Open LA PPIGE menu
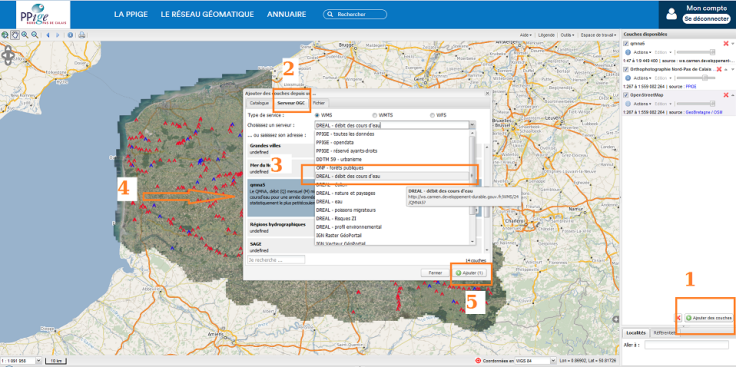 (x=130, y=15)
